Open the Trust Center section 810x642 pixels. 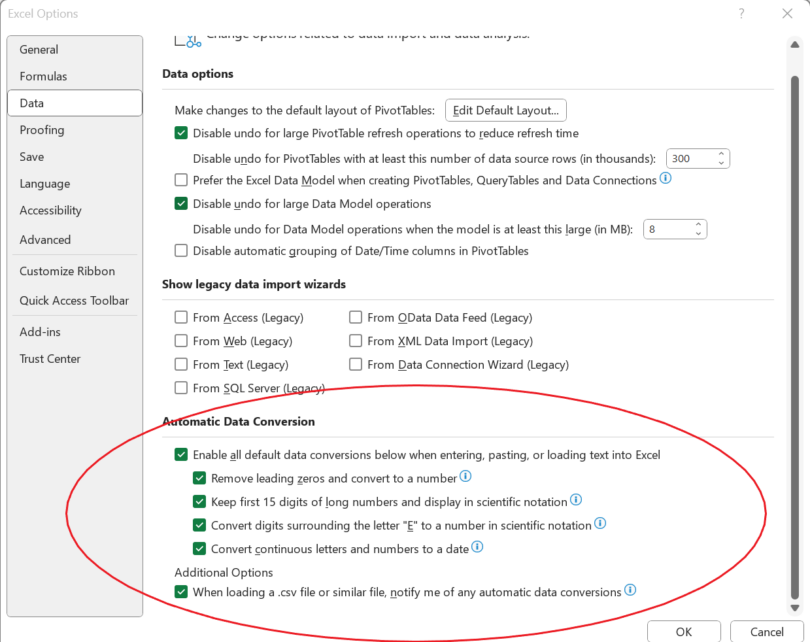pos(50,358)
